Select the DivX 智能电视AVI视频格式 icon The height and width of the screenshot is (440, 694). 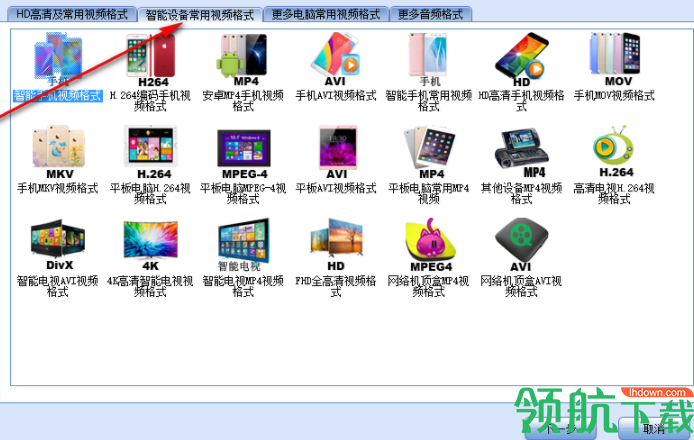(x=58, y=244)
